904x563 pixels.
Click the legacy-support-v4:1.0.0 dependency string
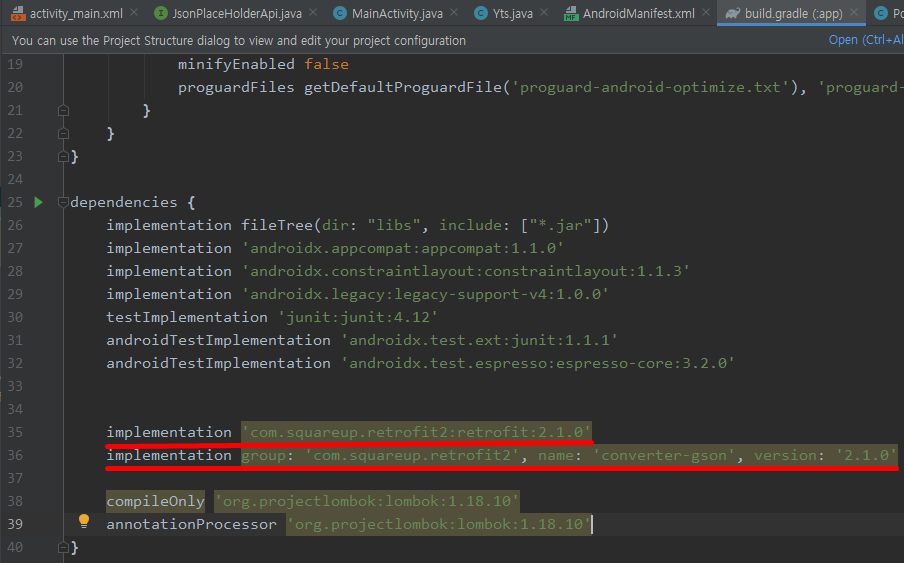pos(425,294)
